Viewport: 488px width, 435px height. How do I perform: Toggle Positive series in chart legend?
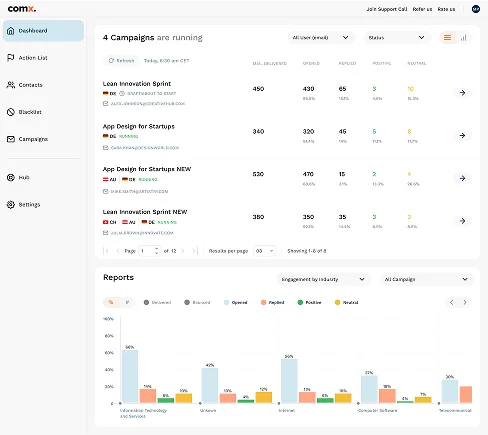[309, 302]
